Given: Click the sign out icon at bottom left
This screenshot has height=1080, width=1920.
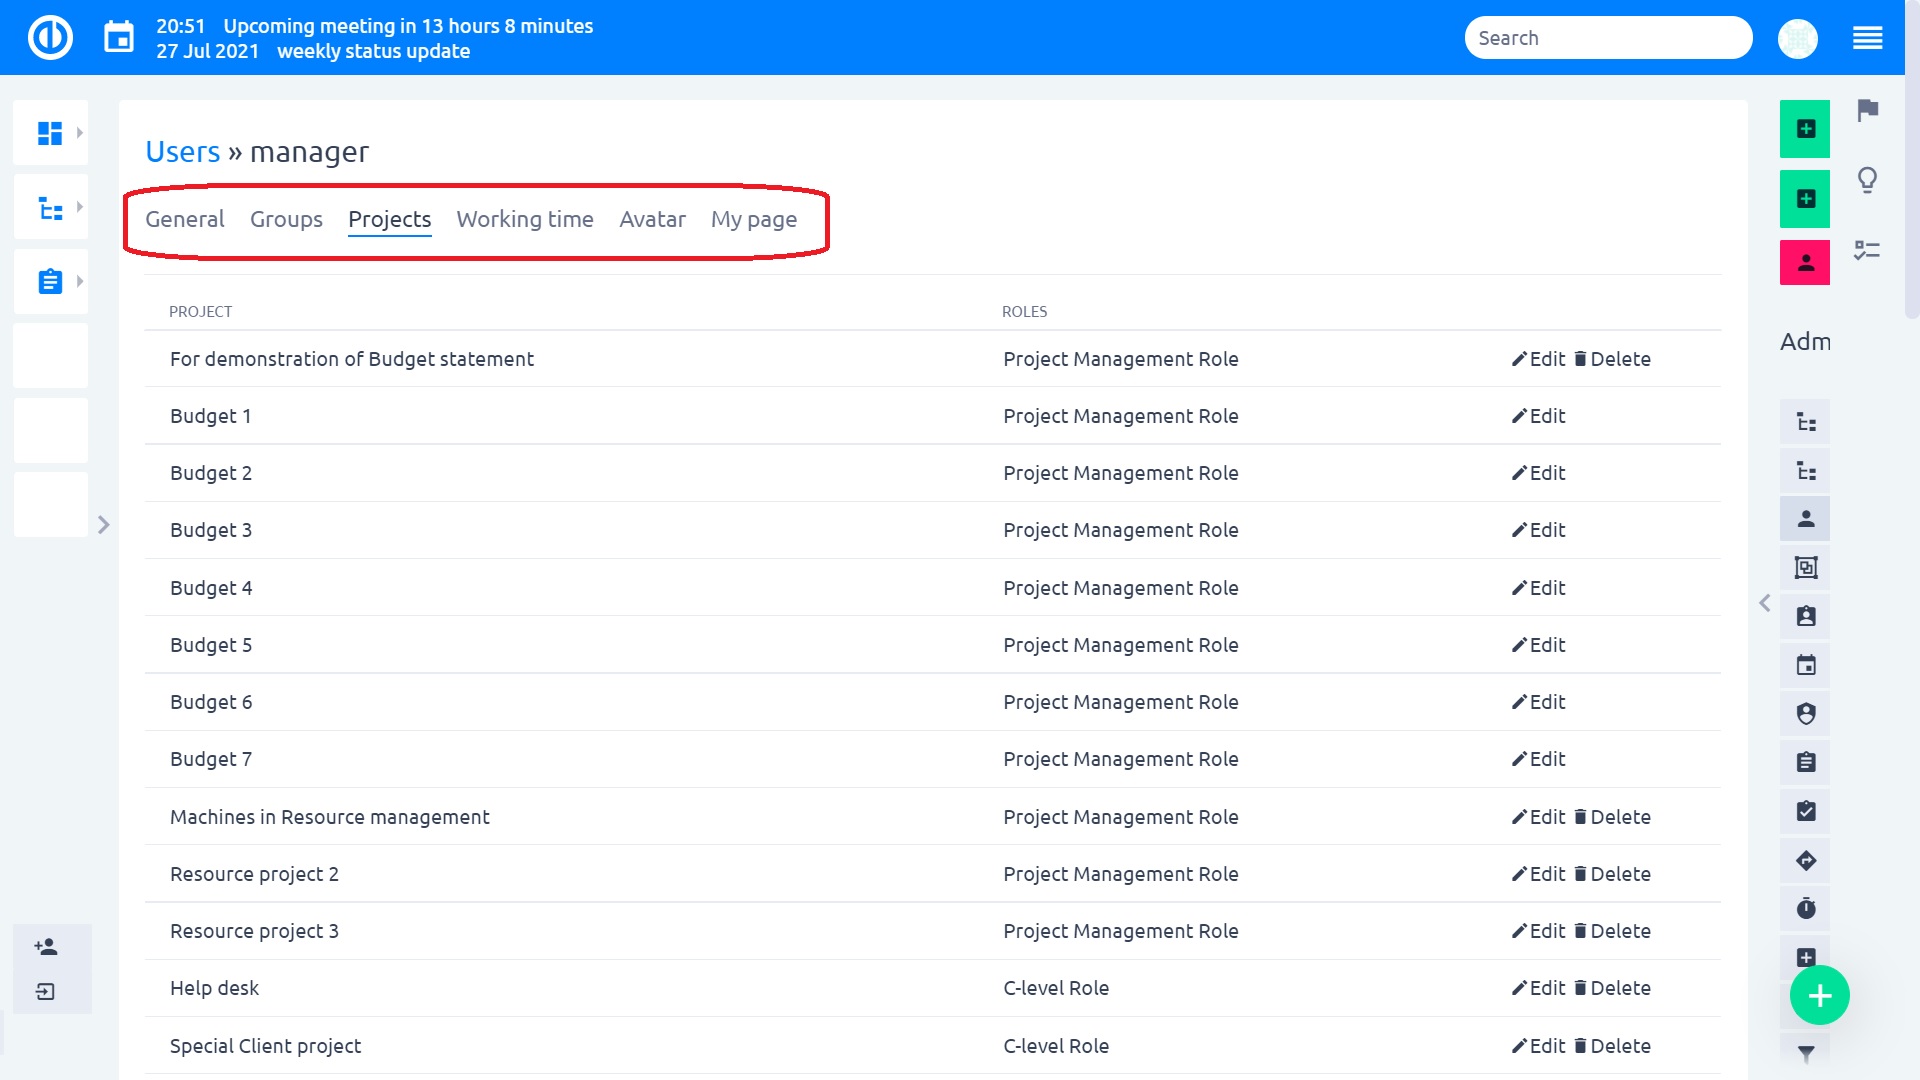Looking at the screenshot, I should pos(46,992).
